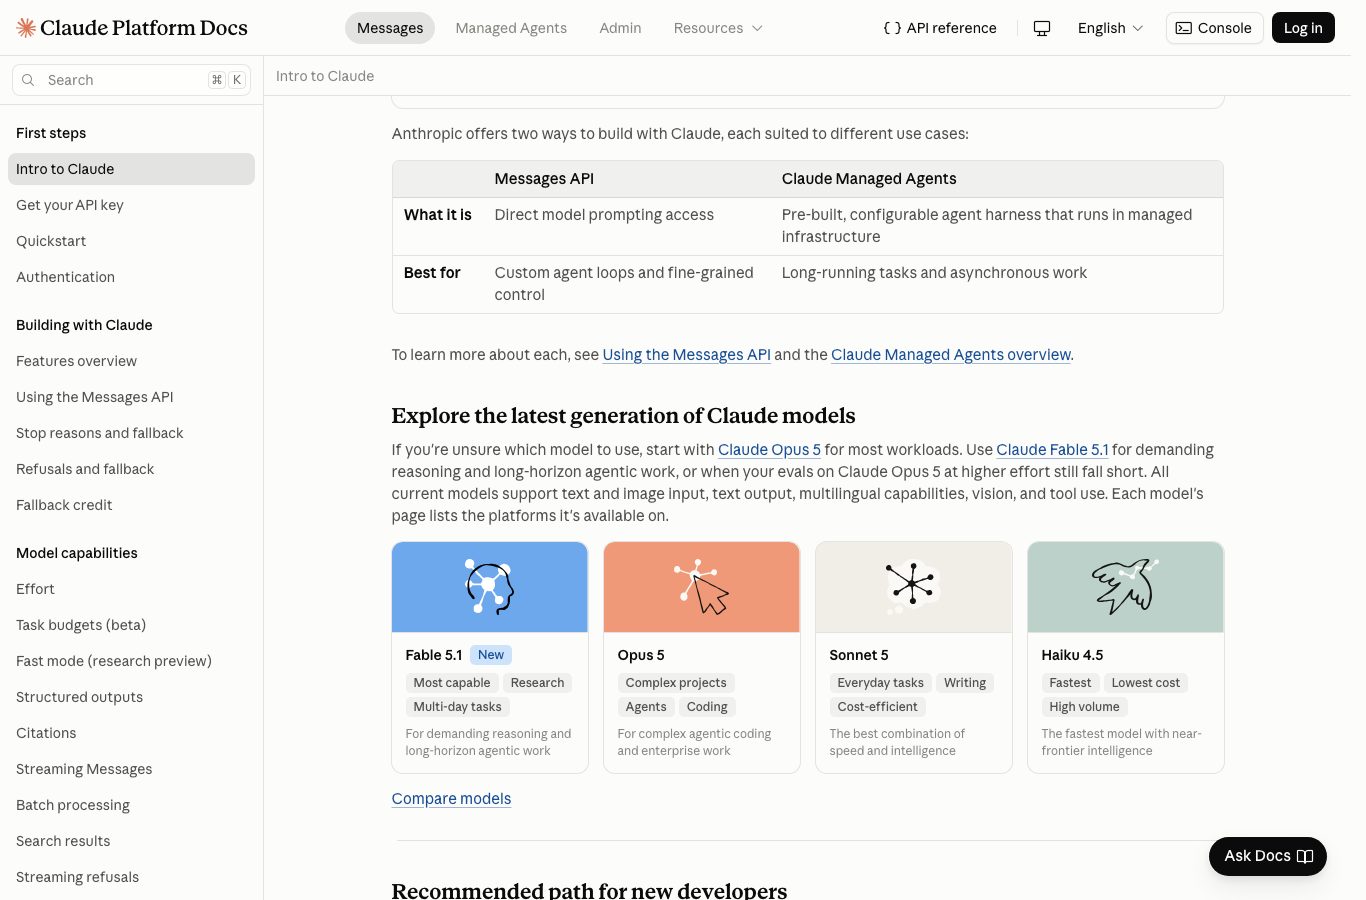Click the New badge on Fable 5.1
This screenshot has height=900, width=1366.
pos(491,655)
